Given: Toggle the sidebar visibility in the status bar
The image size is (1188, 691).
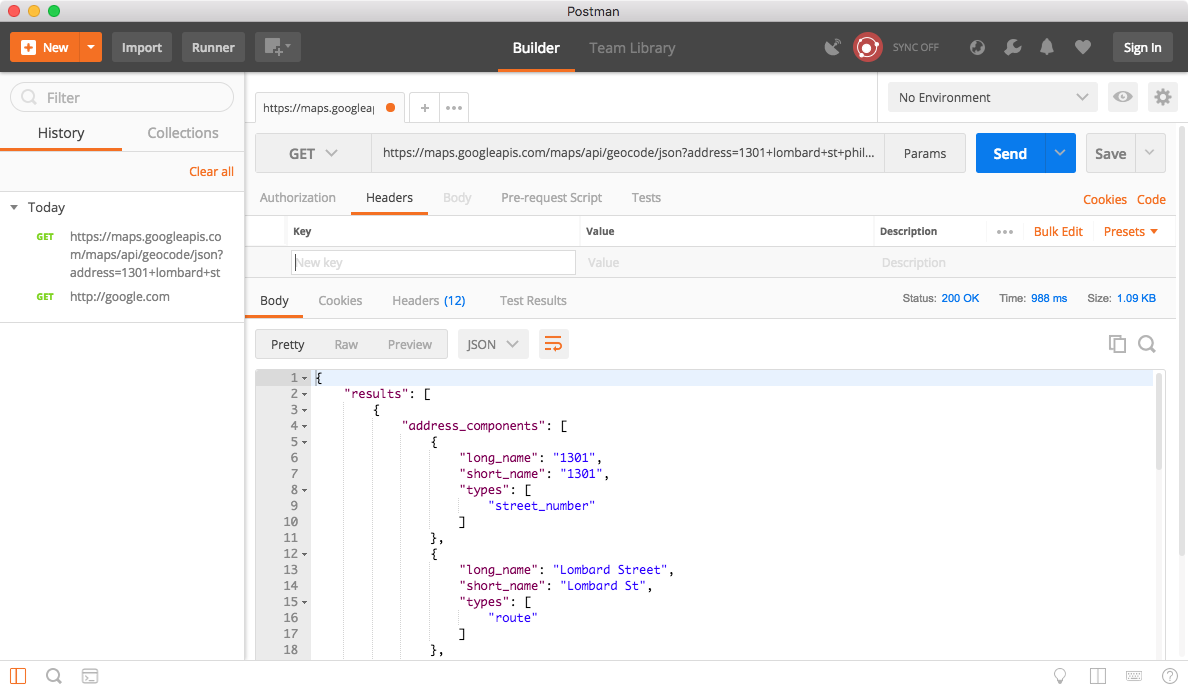Looking at the screenshot, I should 18,676.
